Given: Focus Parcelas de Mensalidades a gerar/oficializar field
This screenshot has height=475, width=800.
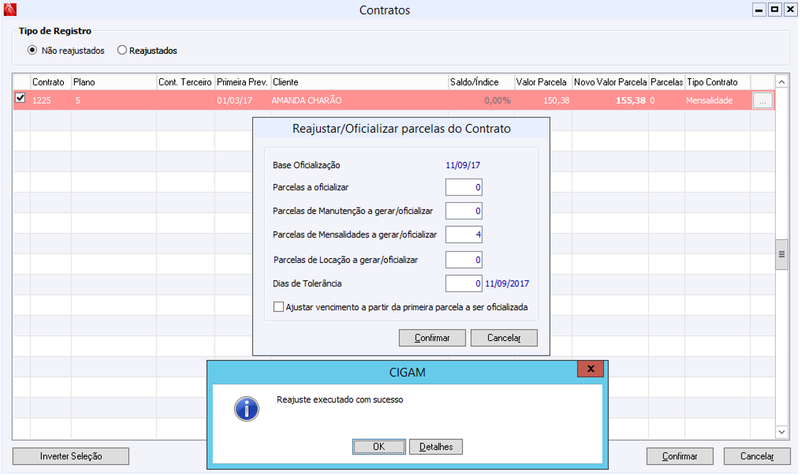Looking at the screenshot, I should tap(463, 235).
